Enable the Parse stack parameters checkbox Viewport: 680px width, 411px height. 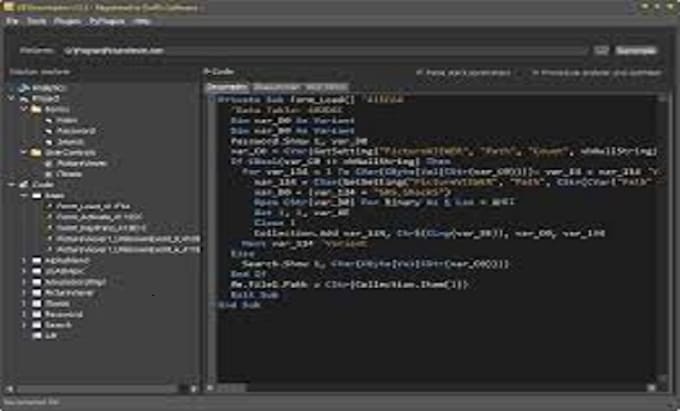point(419,73)
